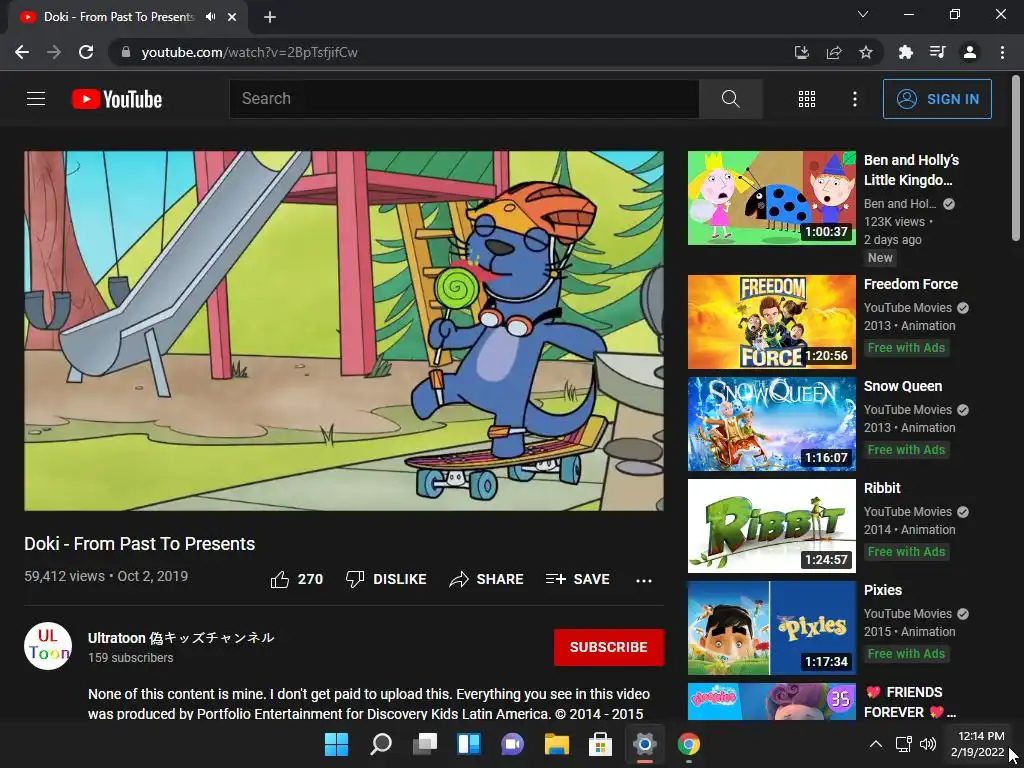SAVE the video to a playlist
Image resolution: width=1024 pixels, height=768 pixels.
(578, 579)
